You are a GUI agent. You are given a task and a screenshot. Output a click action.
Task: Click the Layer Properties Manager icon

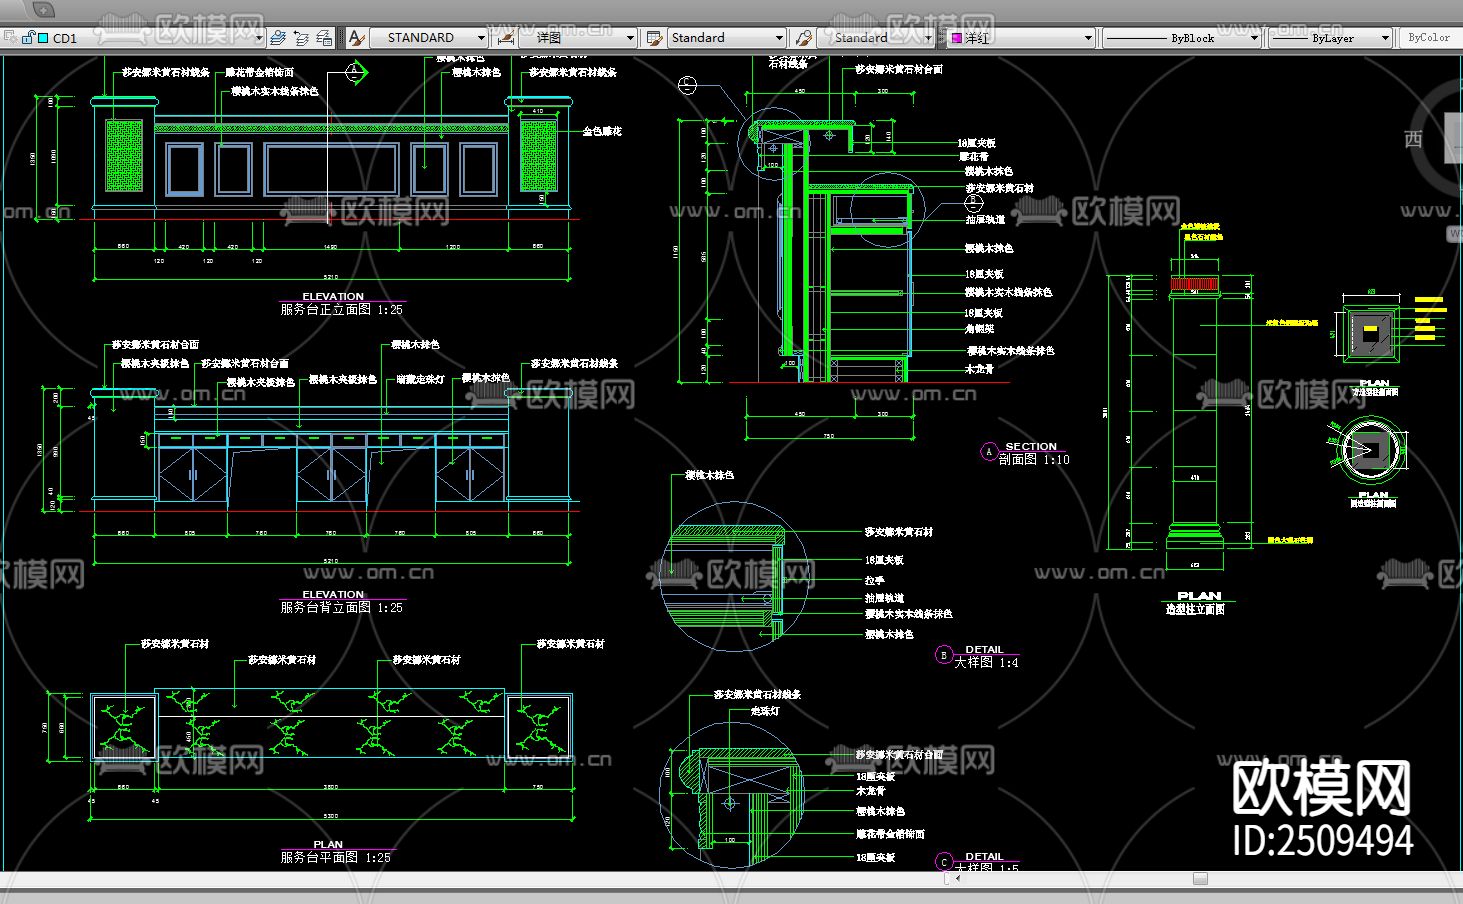click(278, 38)
